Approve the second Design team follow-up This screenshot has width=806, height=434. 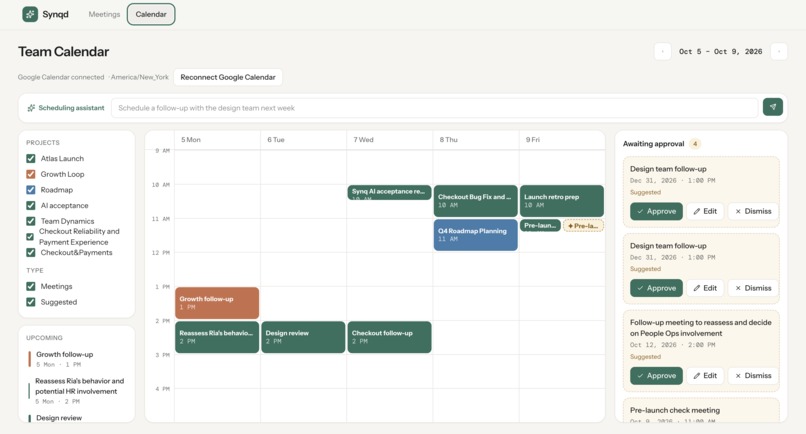point(656,288)
